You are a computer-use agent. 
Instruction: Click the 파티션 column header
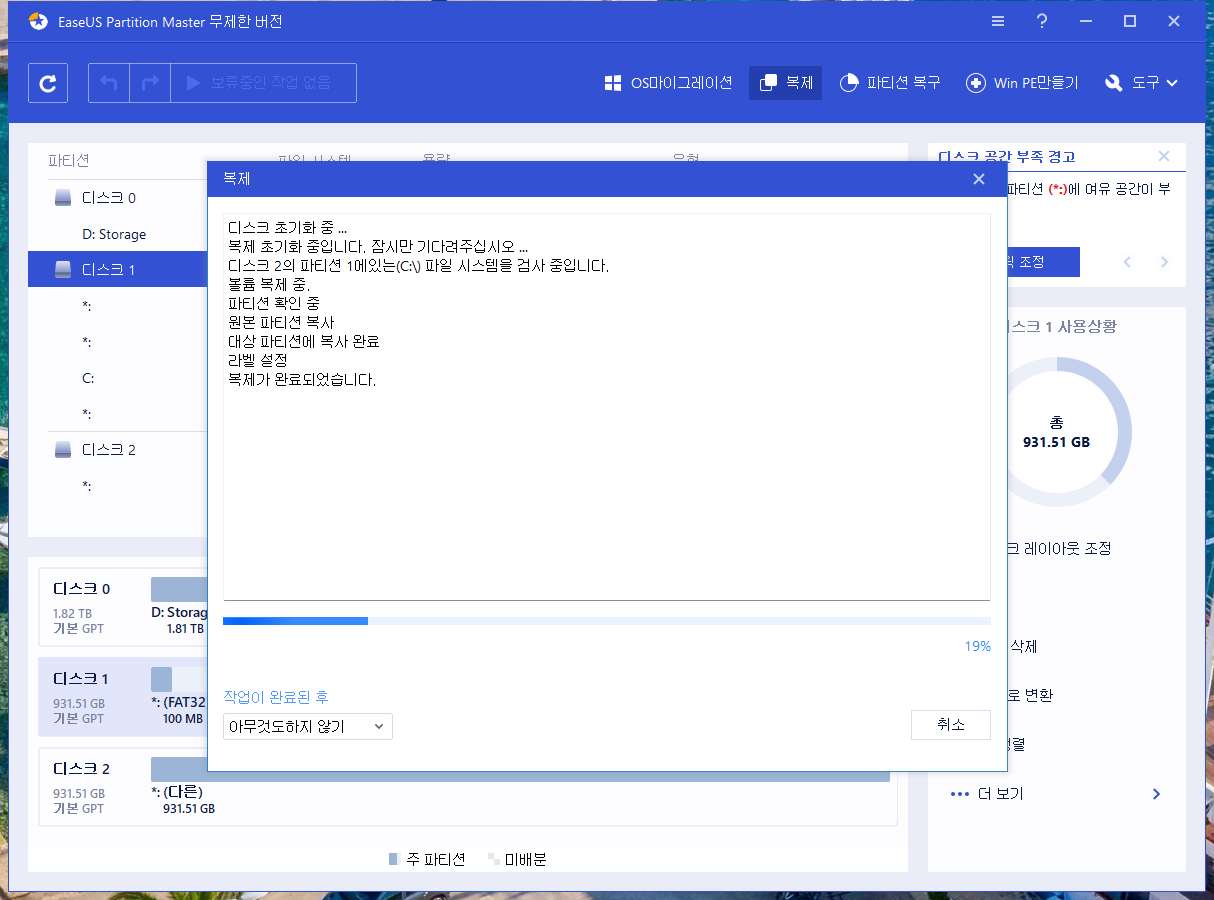pyautogui.click(x=69, y=160)
